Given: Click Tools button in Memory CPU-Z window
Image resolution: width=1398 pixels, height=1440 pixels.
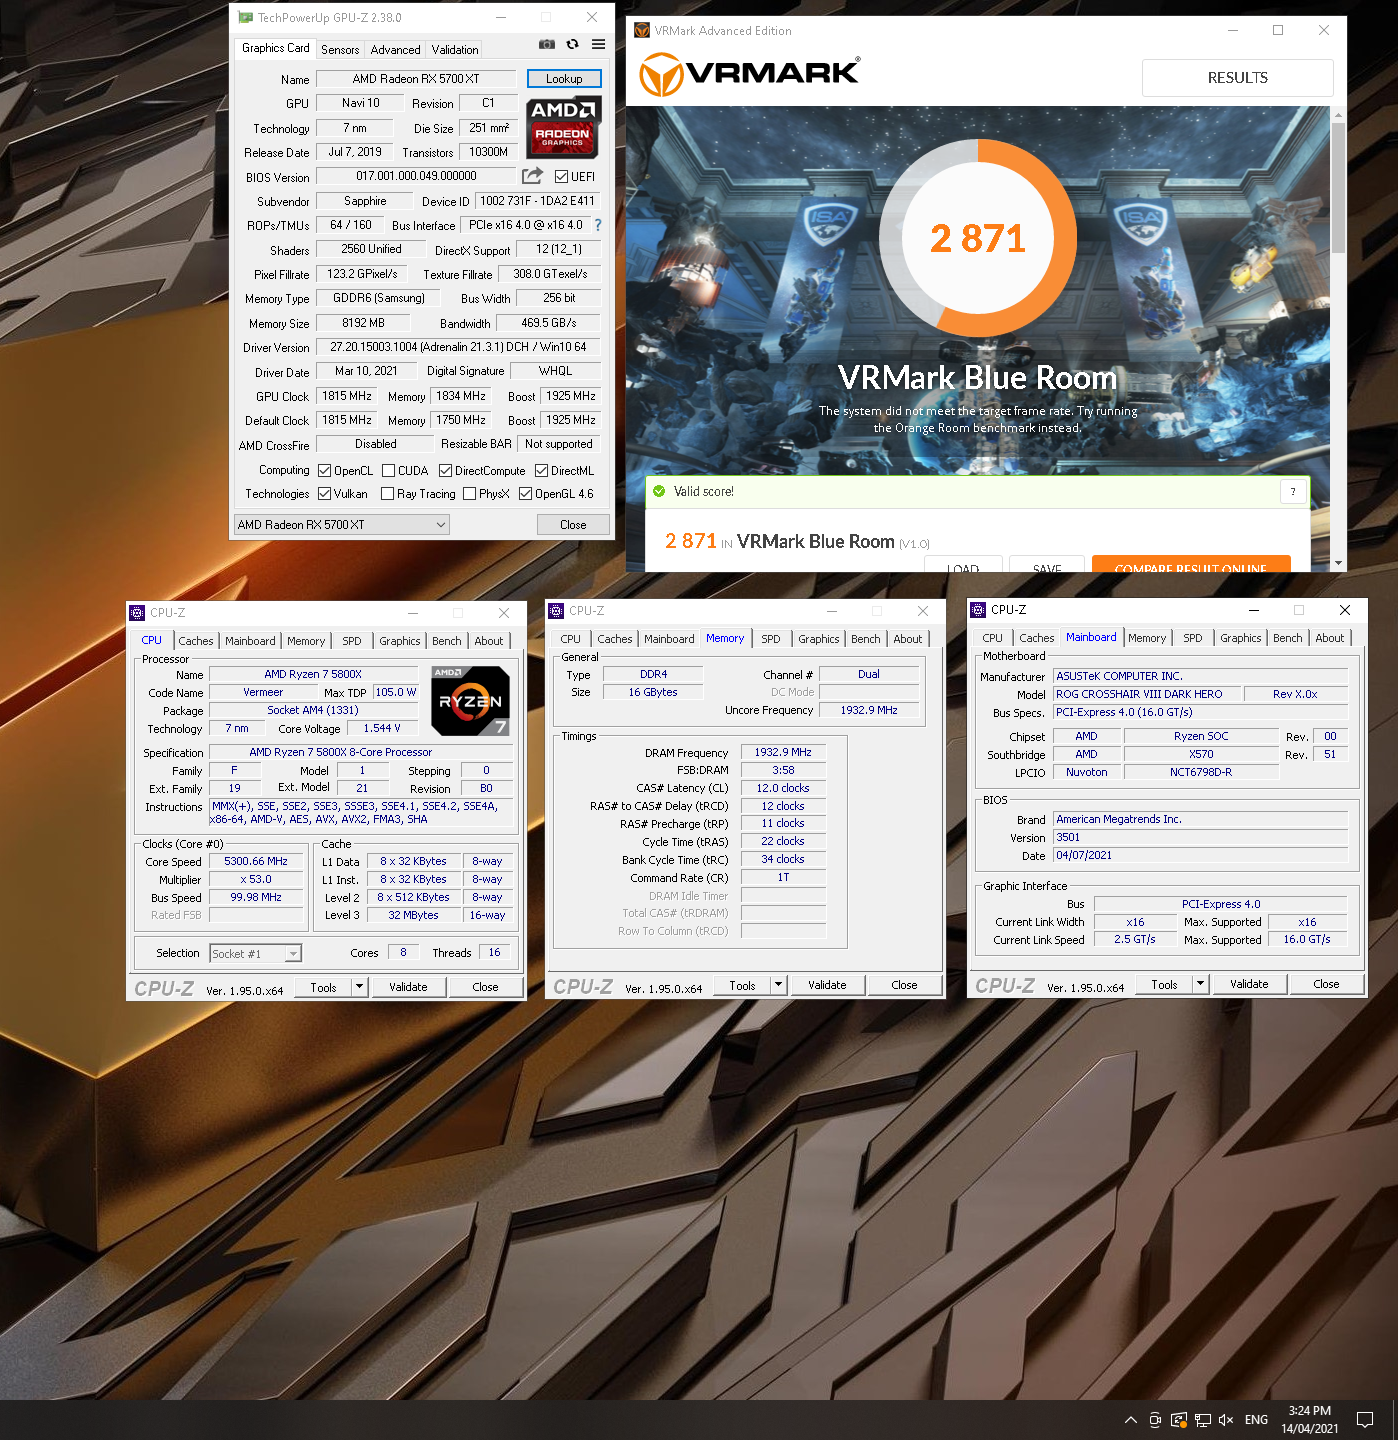Looking at the screenshot, I should [743, 985].
